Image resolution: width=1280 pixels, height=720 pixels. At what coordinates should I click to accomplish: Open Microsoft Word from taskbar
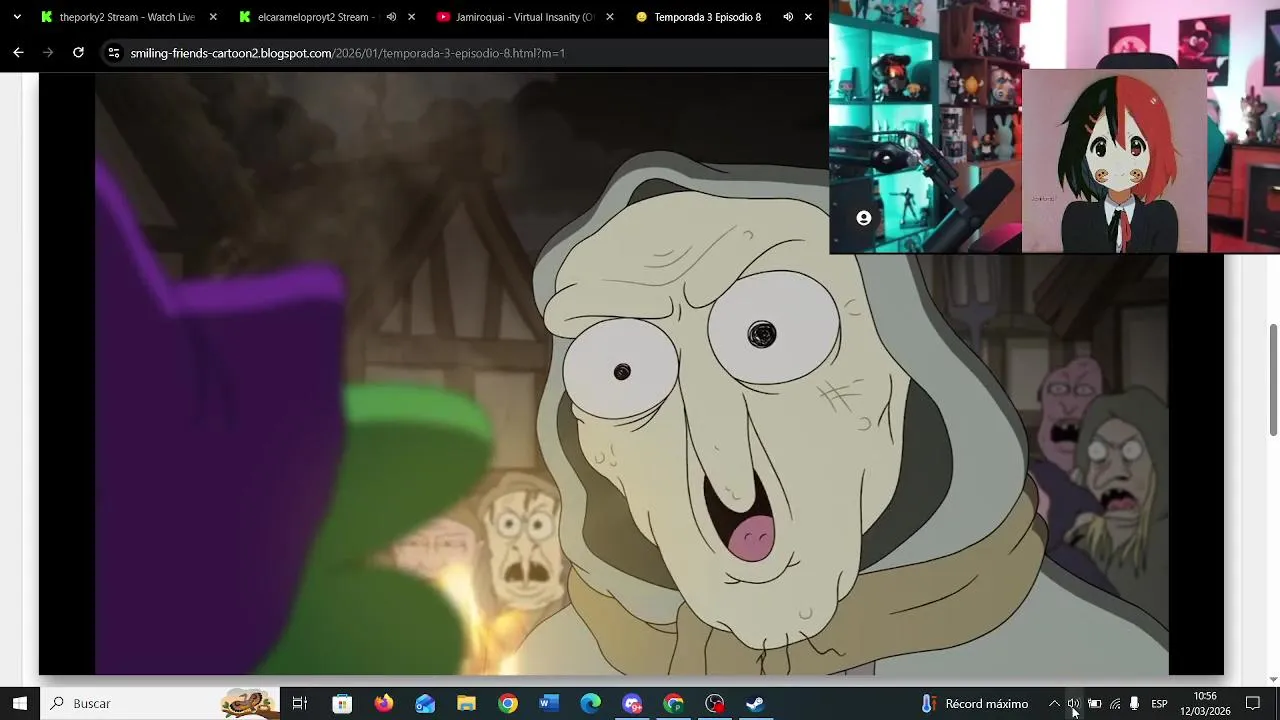coord(549,704)
